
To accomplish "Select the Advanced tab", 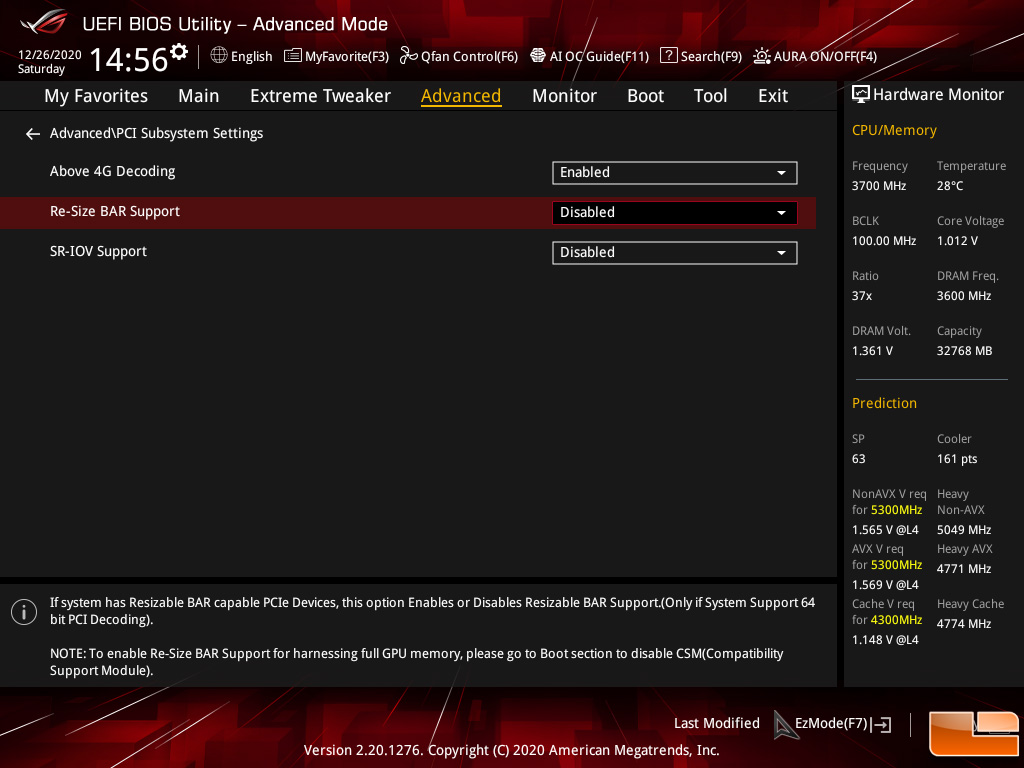I will (461, 96).
